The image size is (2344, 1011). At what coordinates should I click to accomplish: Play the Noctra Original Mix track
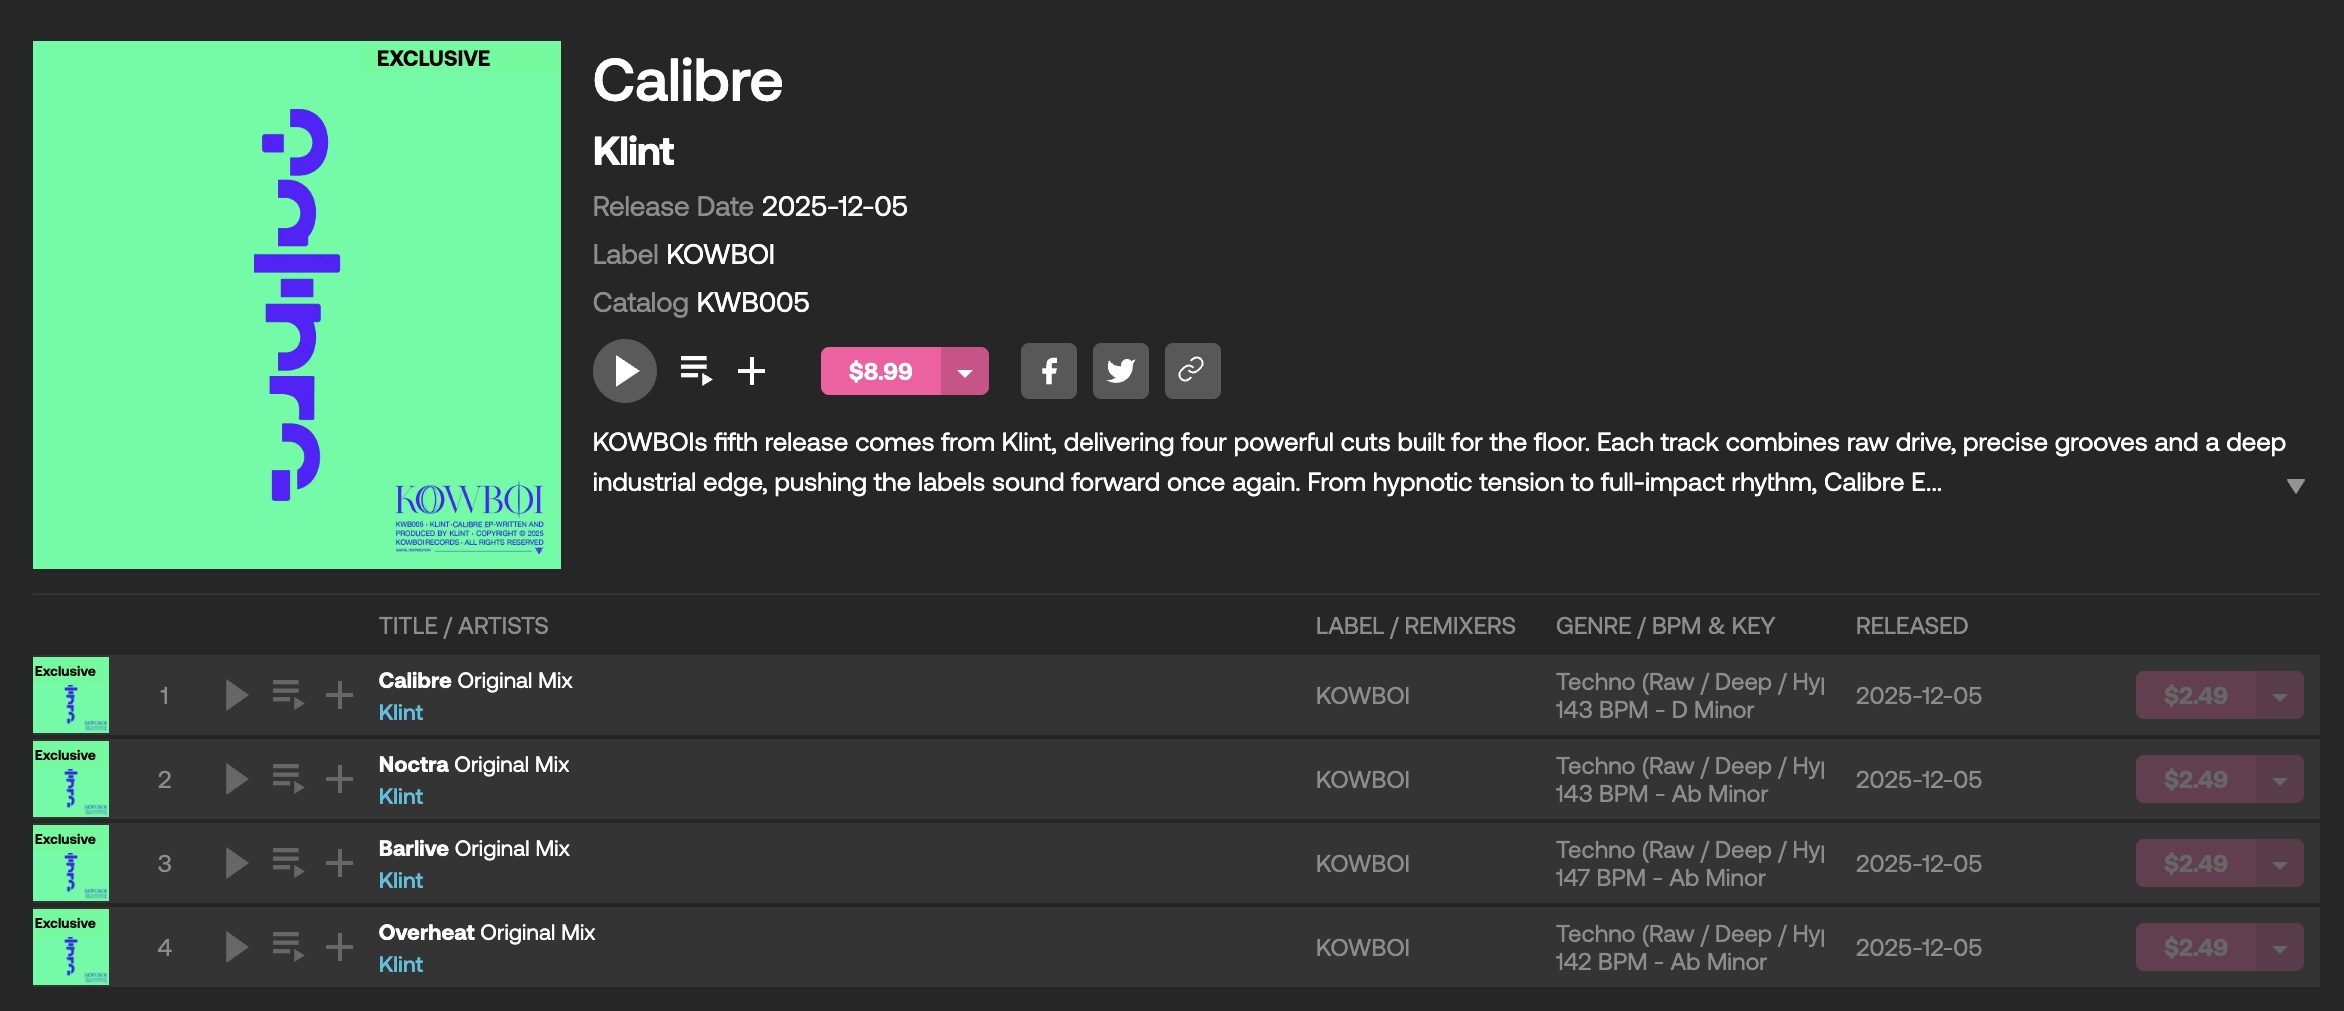click(x=236, y=779)
